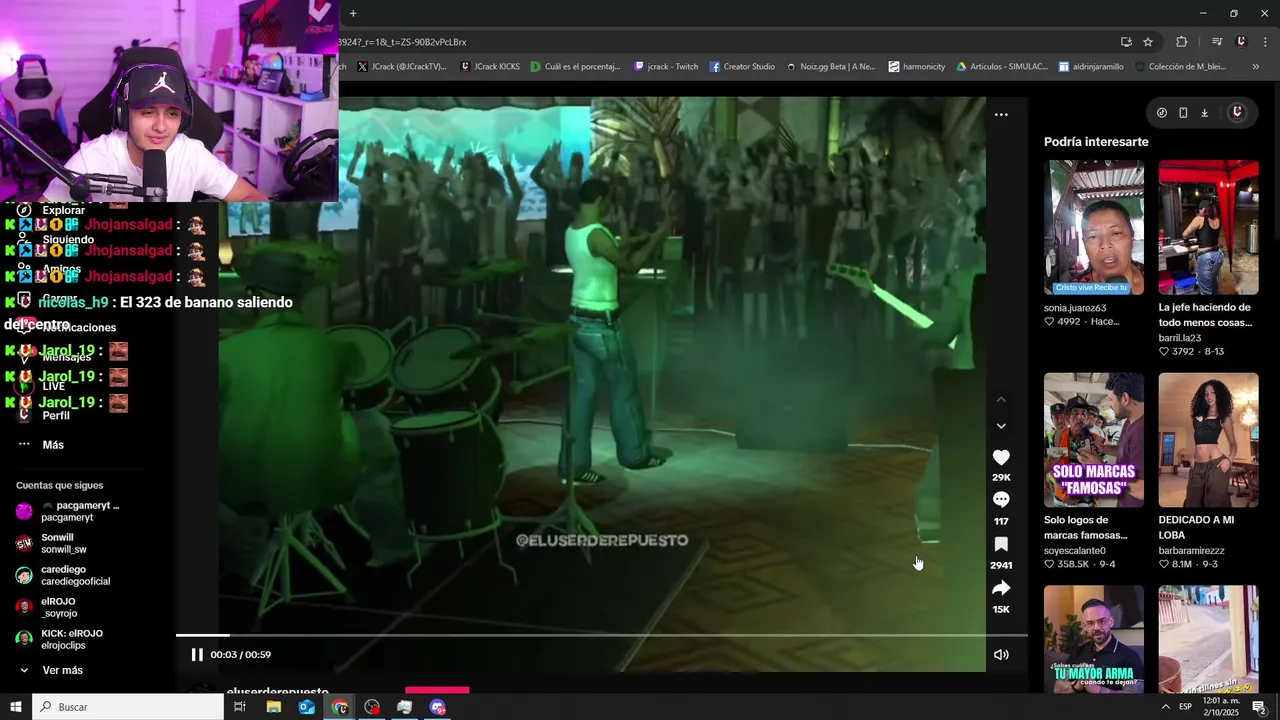Open 'Más' sidebar menu item

point(53,445)
